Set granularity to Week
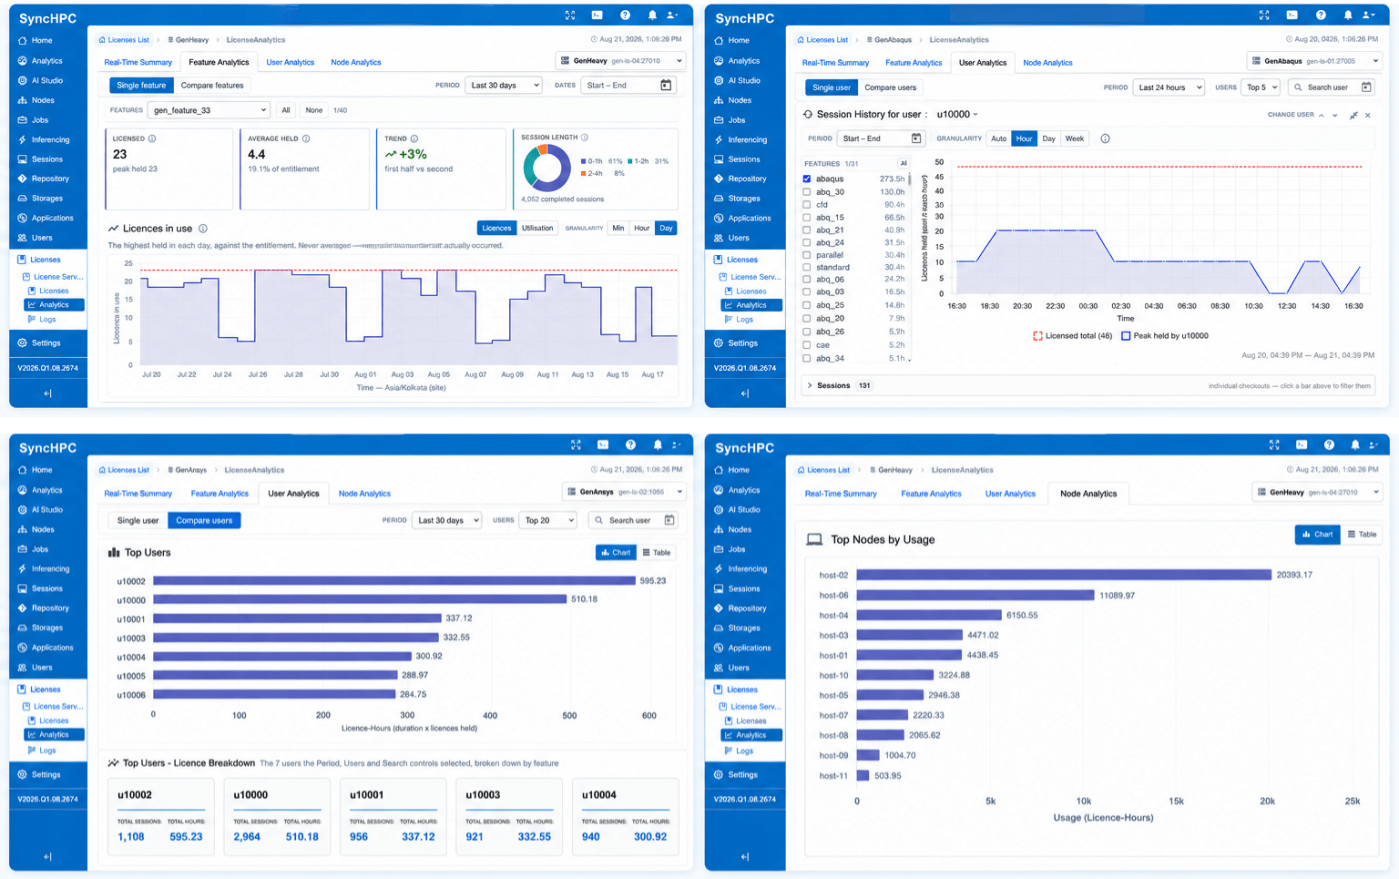Image resolution: width=1399 pixels, height=879 pixels. (x=1074, y=139)
